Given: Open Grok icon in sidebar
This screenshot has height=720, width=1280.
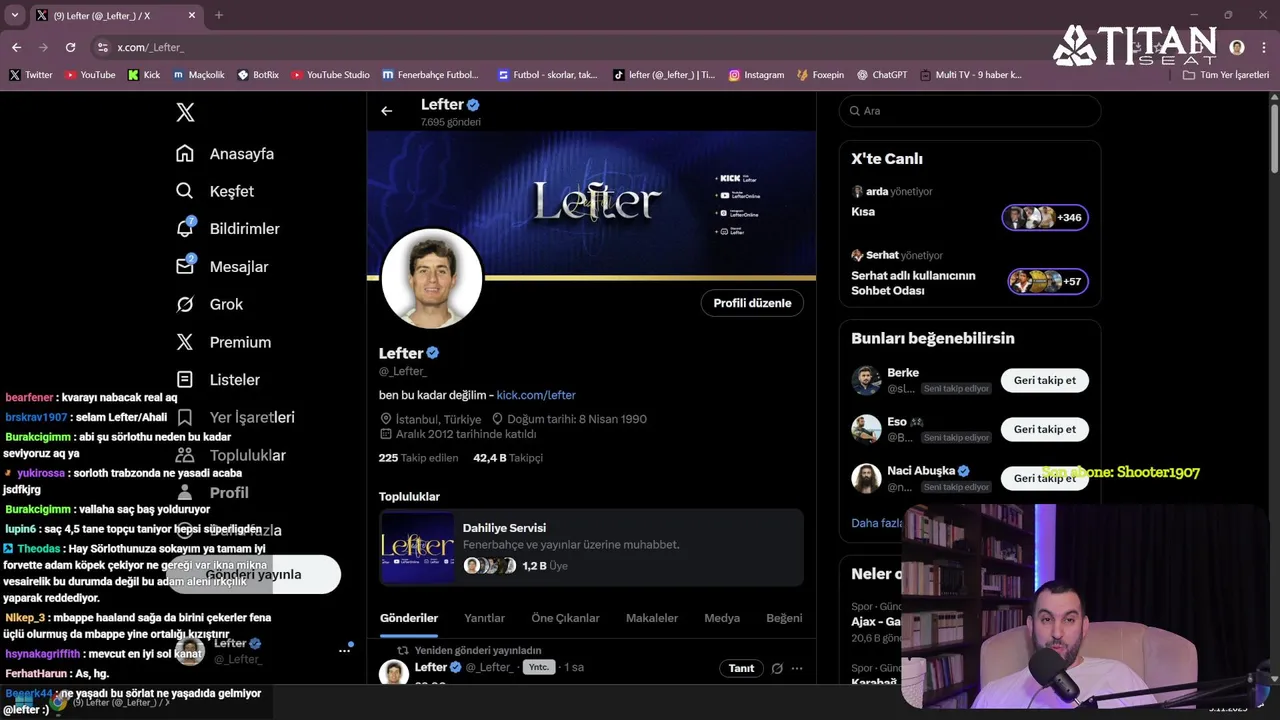Looking at the screenshot, I should pos(185,304).
